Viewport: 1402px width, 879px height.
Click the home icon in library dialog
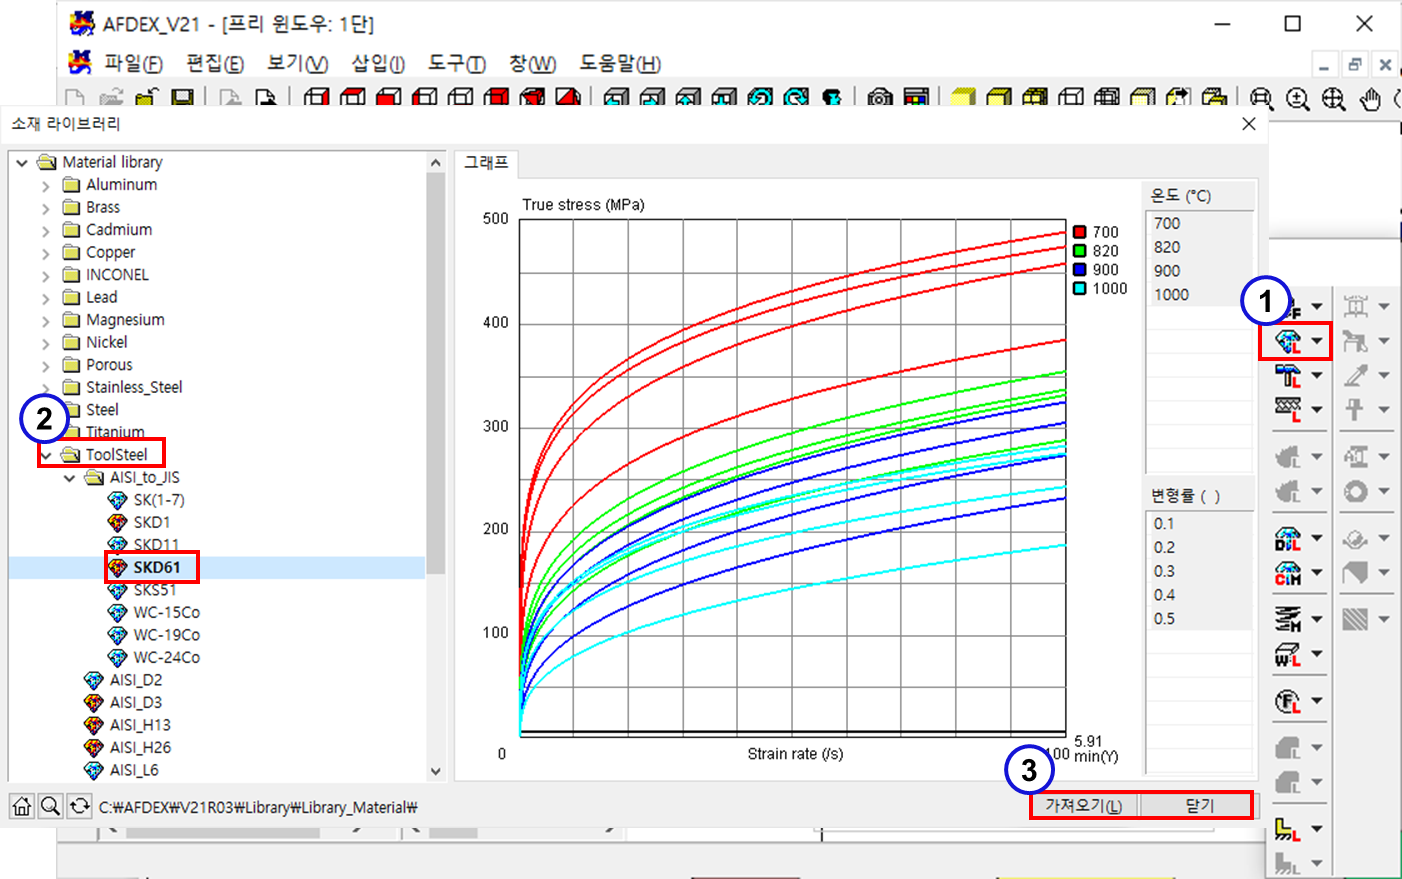pyautogui.click(x=22, y=806)
